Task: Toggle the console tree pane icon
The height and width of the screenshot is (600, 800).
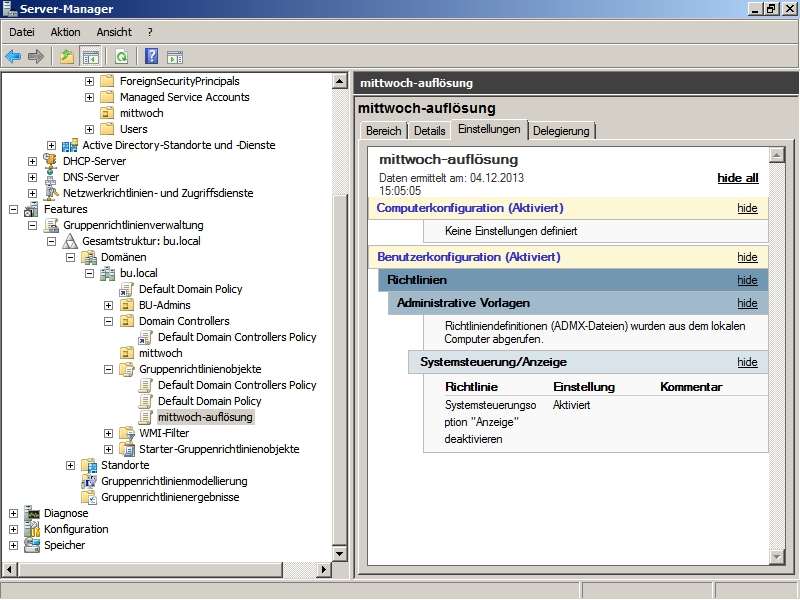Action: point(90,56)
